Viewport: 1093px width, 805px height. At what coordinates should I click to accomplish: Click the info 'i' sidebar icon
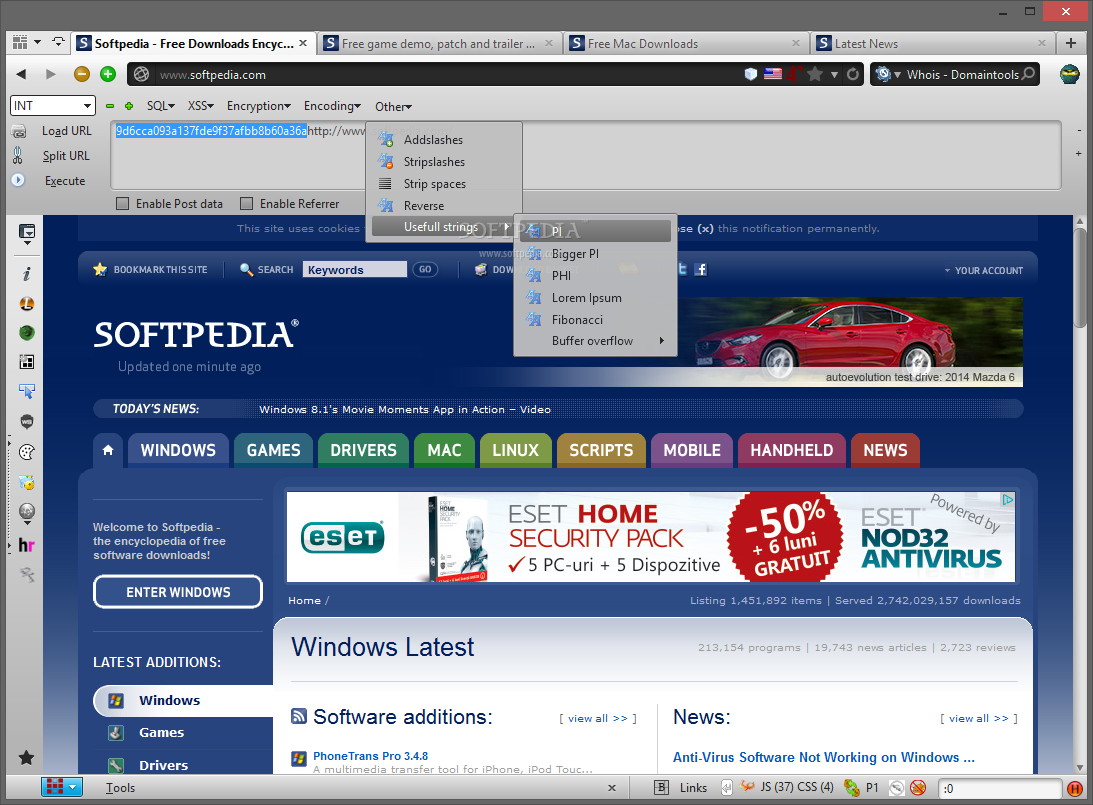click(x=26, y=273)
